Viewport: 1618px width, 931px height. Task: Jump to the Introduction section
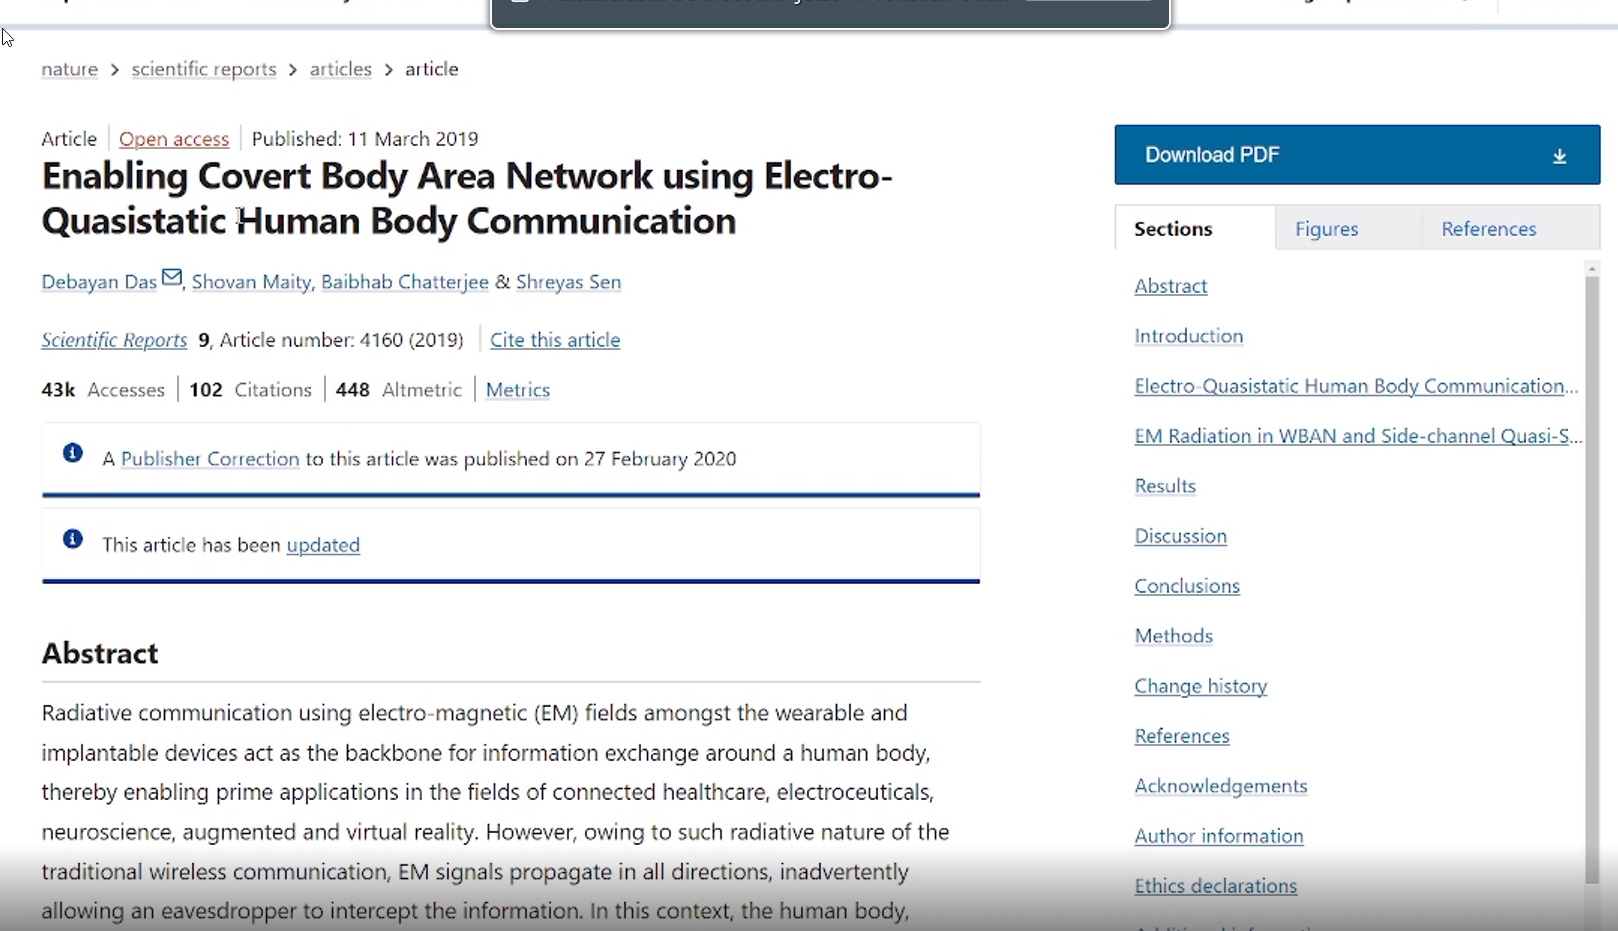(x=1189, y=336)
